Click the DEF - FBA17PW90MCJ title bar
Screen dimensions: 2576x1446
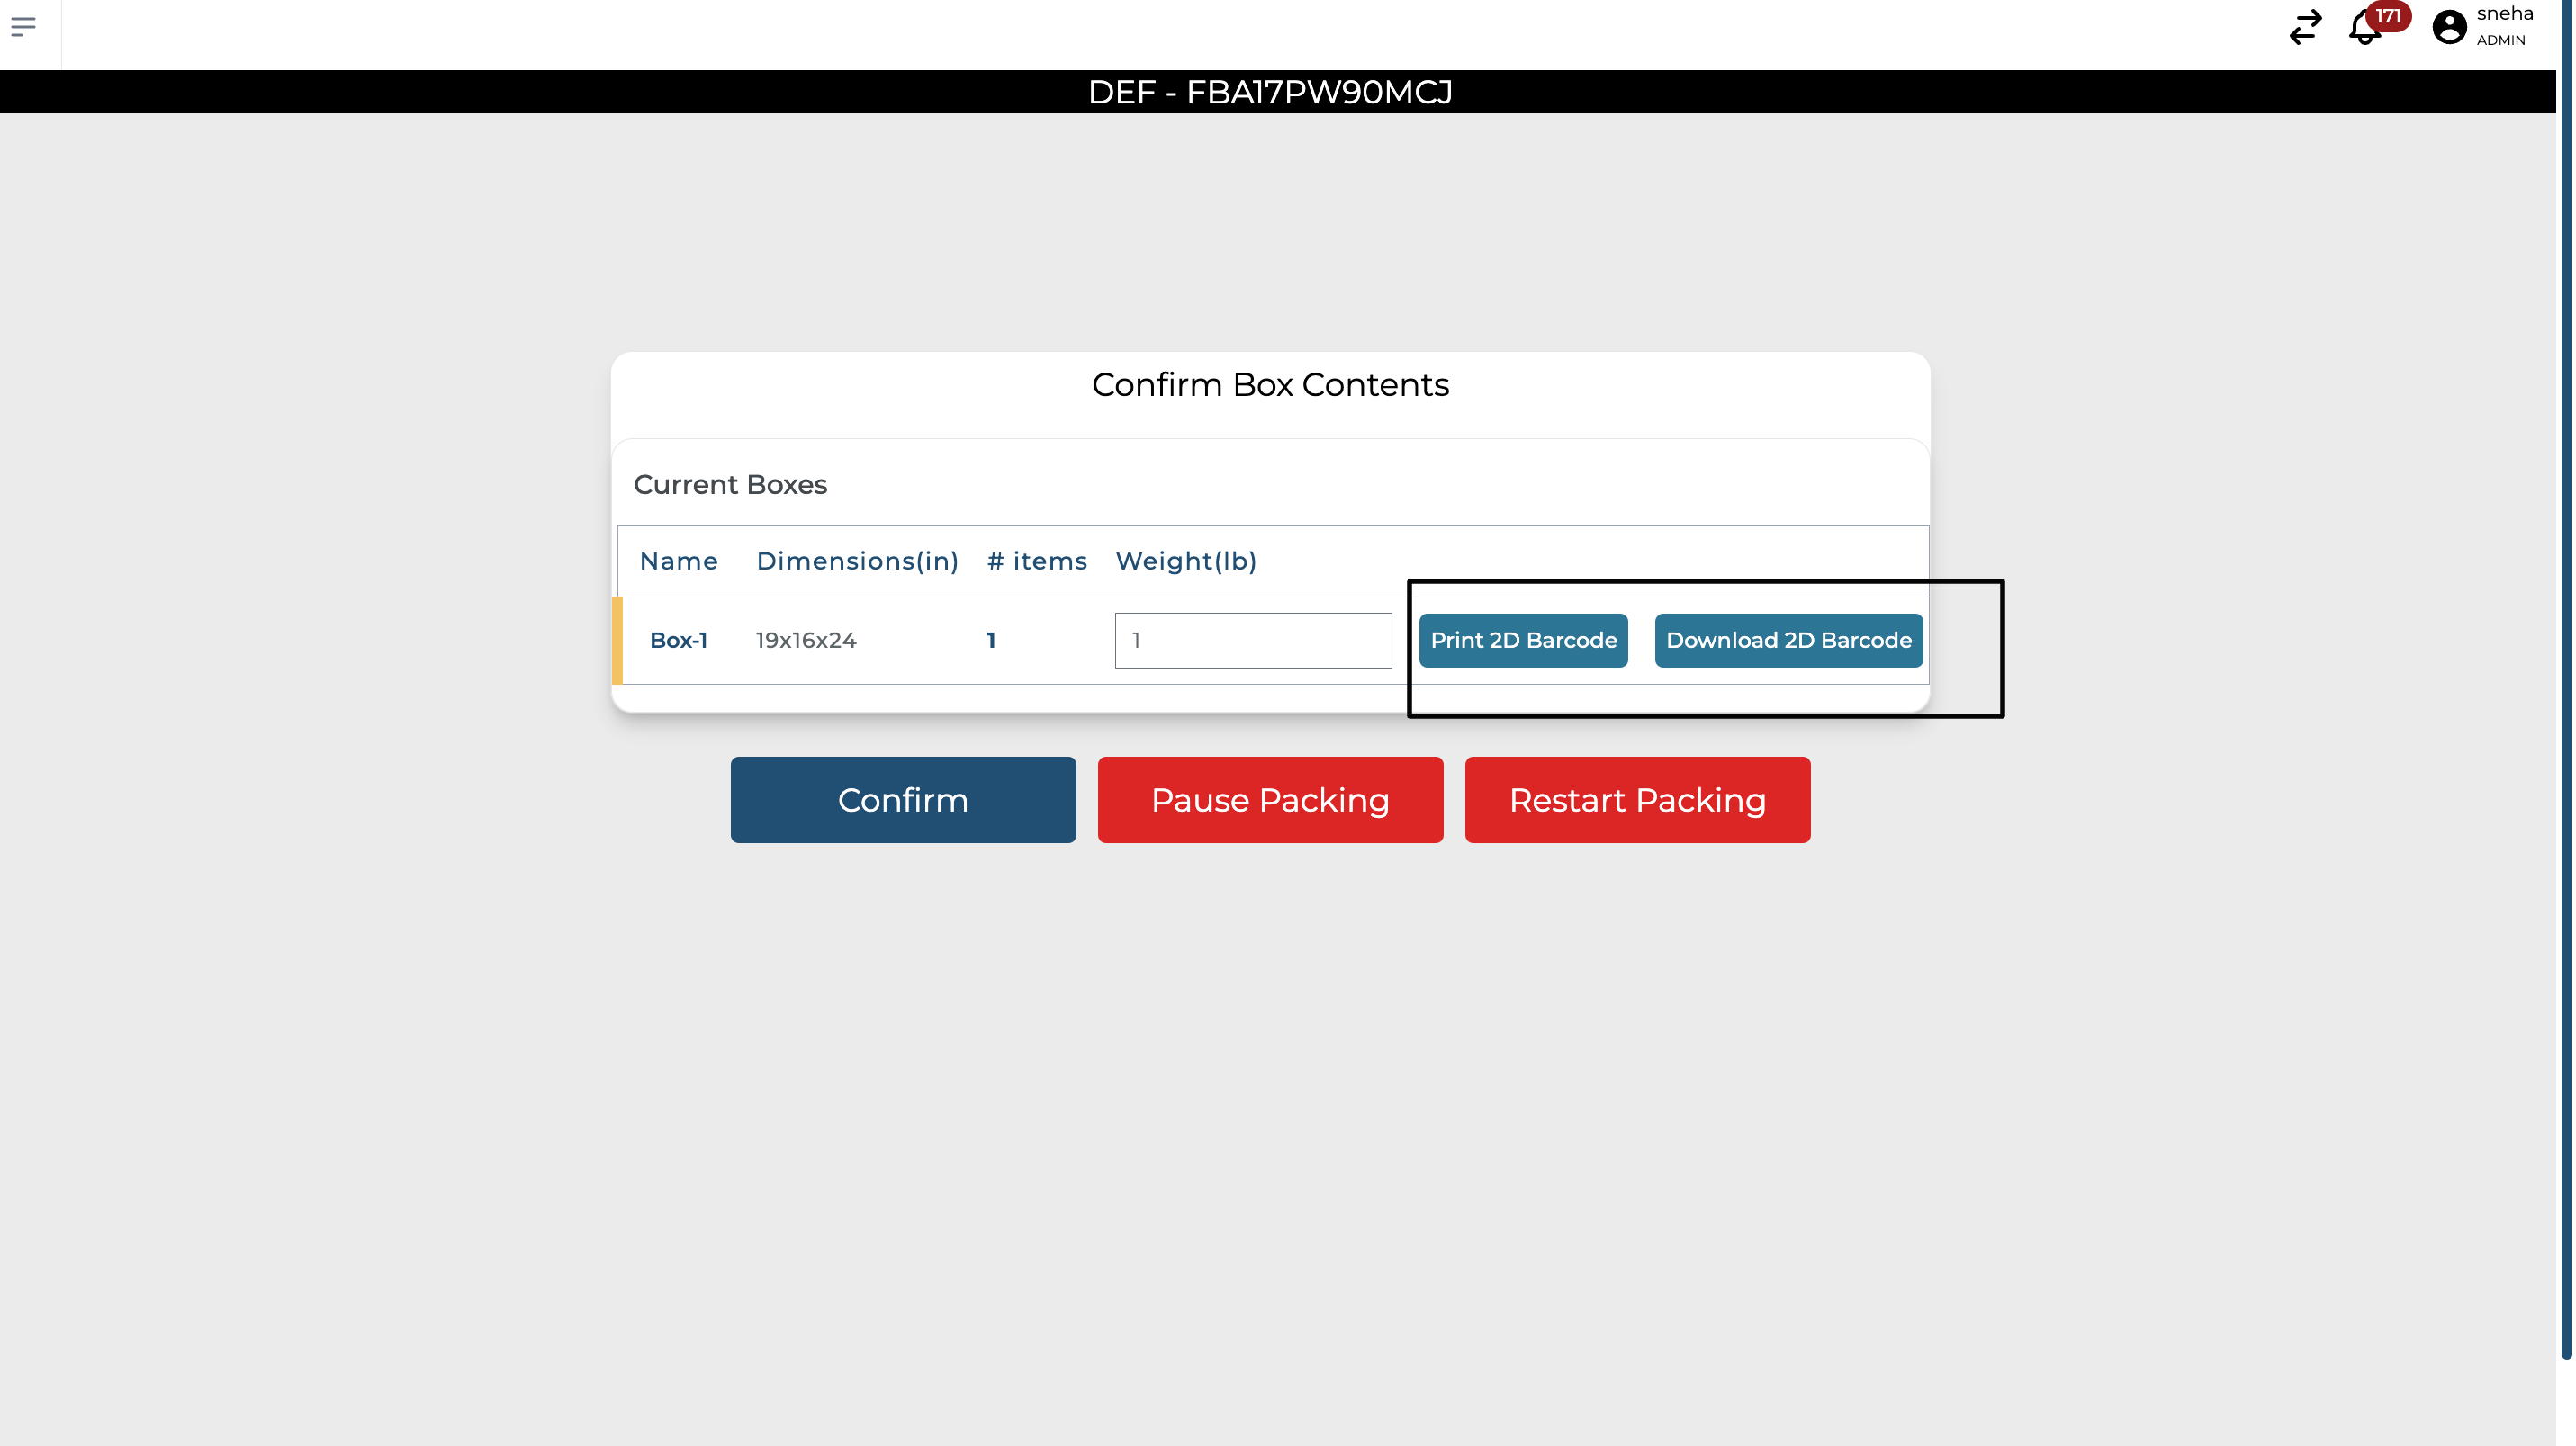click(x=1270, y=92)
